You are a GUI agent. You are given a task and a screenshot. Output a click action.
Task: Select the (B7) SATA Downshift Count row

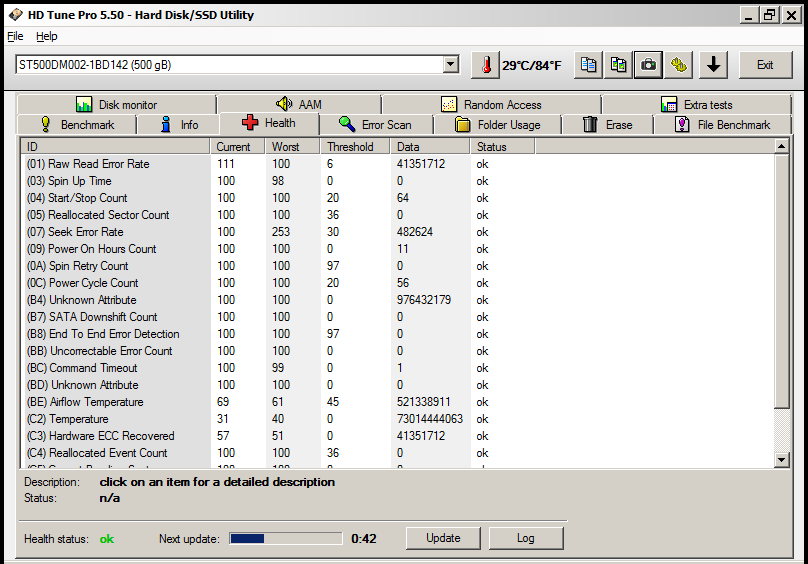coord(397,317)
